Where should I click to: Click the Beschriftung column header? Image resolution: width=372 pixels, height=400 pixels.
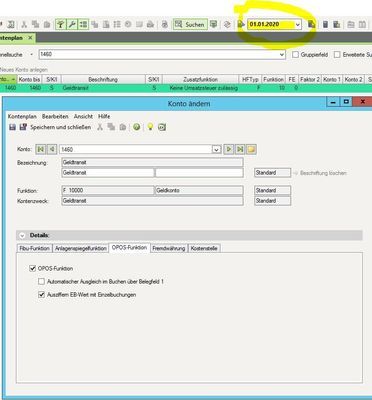103,79
